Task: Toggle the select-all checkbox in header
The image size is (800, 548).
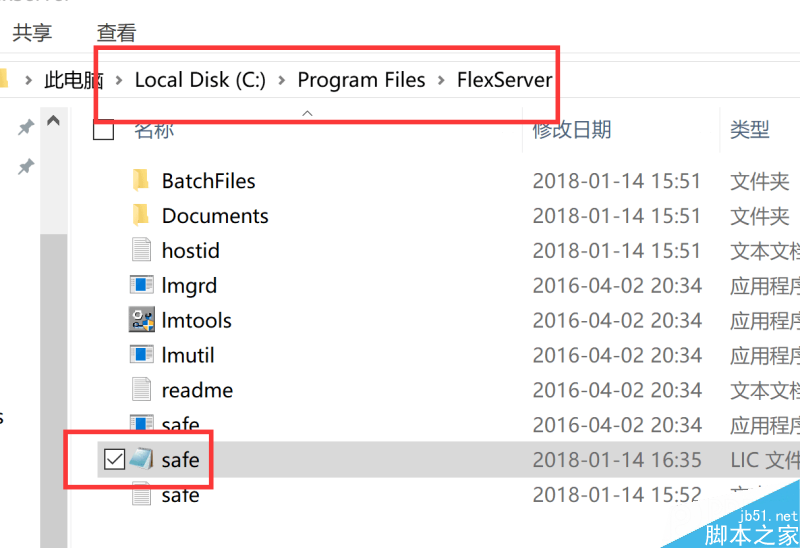Action: click(104, 130)
